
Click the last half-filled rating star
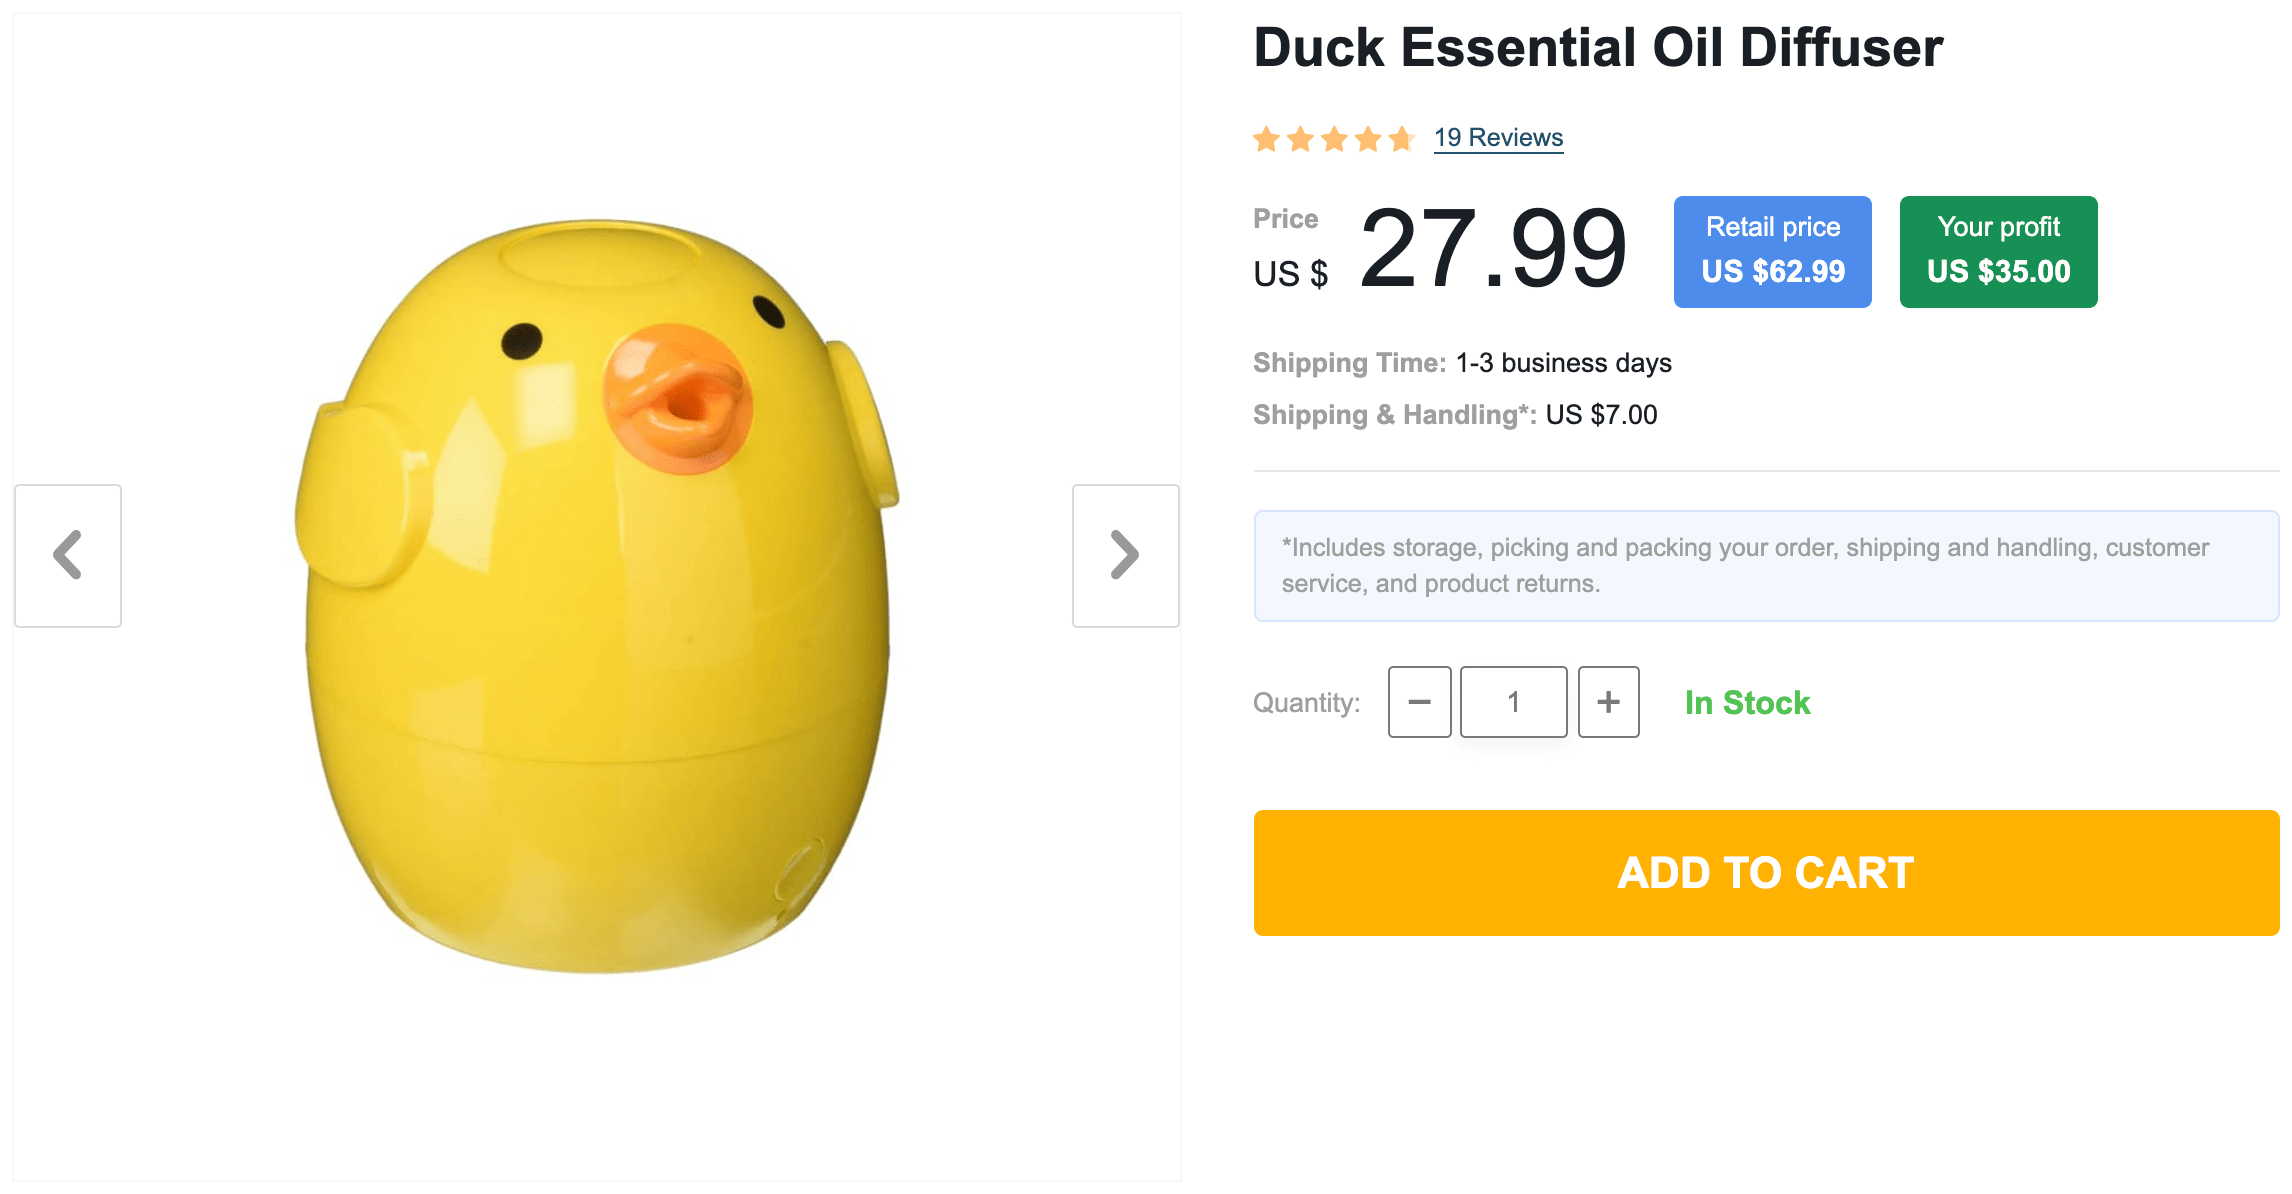[1402, 139]
